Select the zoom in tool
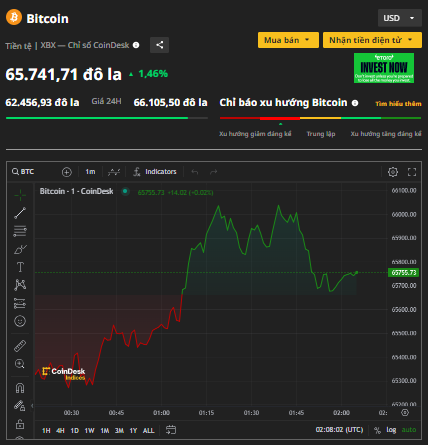 [20, 364]
